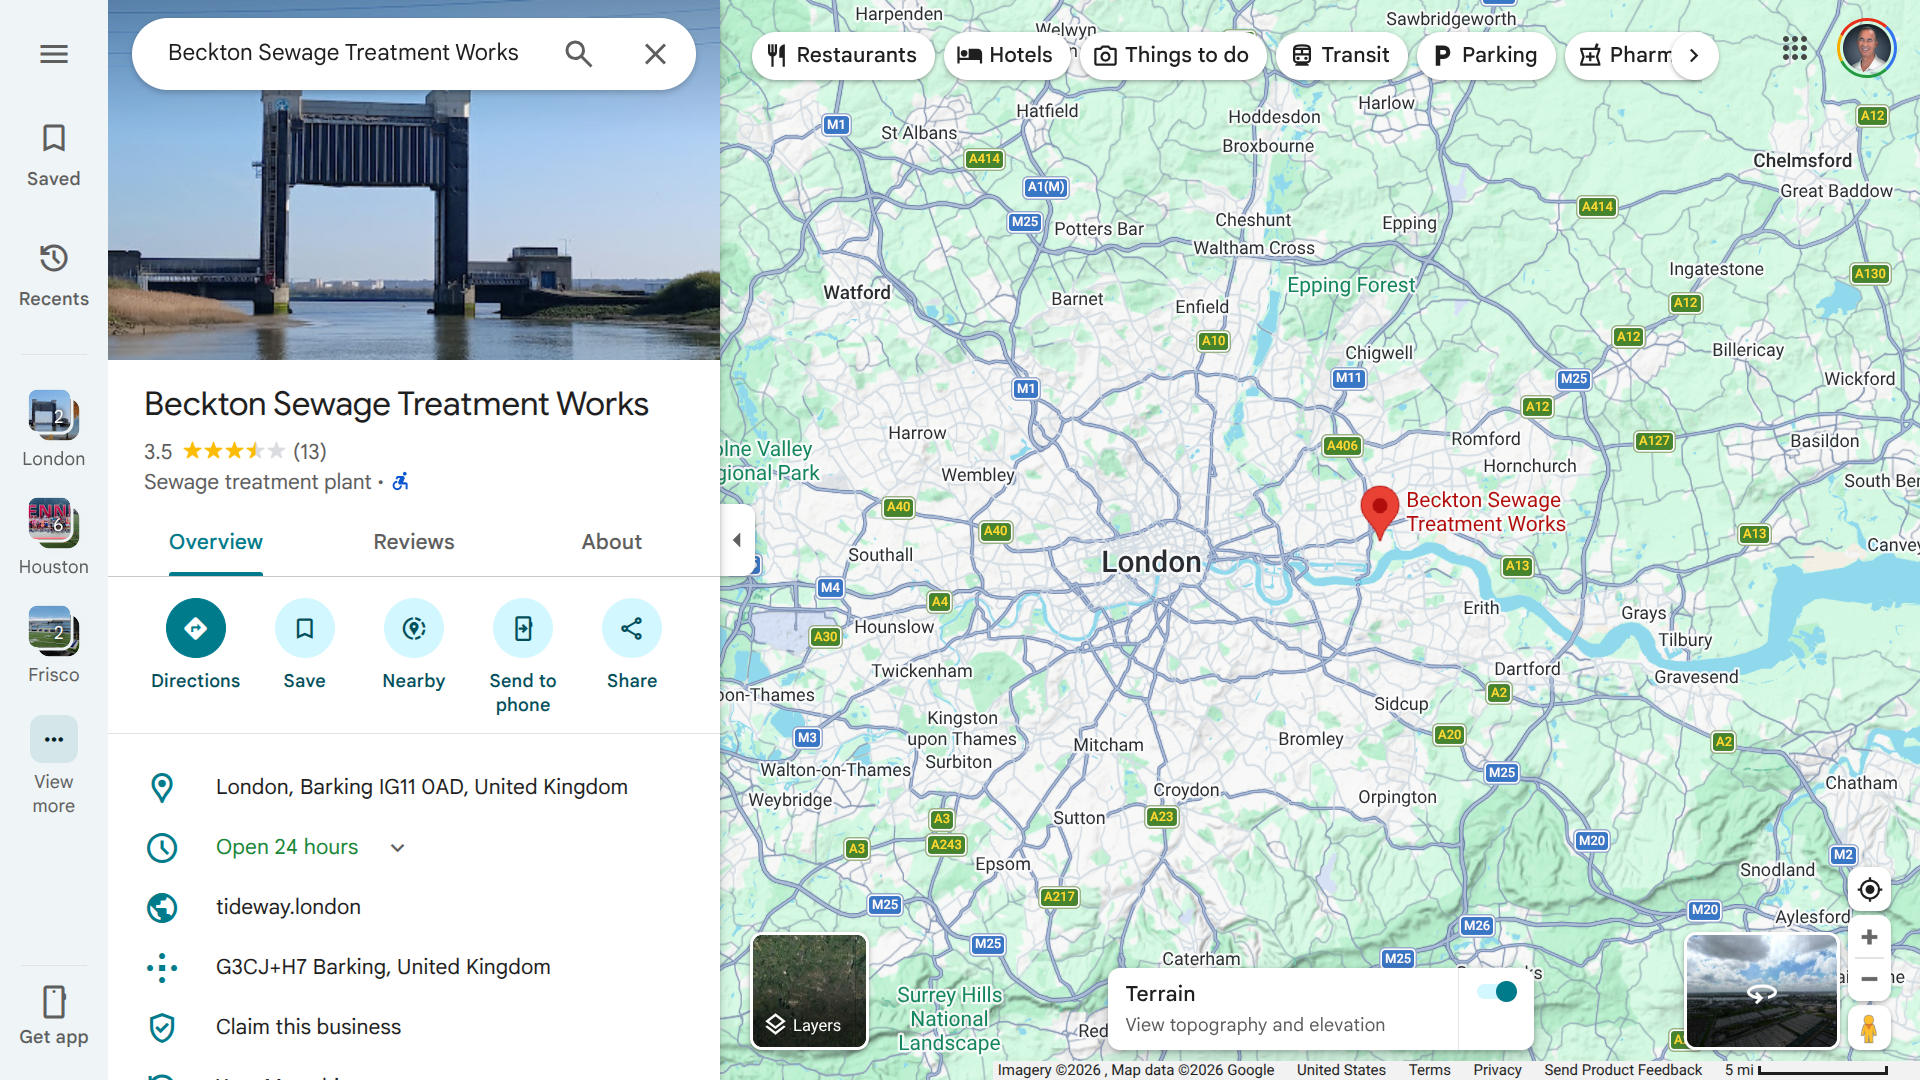Open the tideway.london website link
Image resolution: width=1920 pixels, height=1080 pixels.
288,907
